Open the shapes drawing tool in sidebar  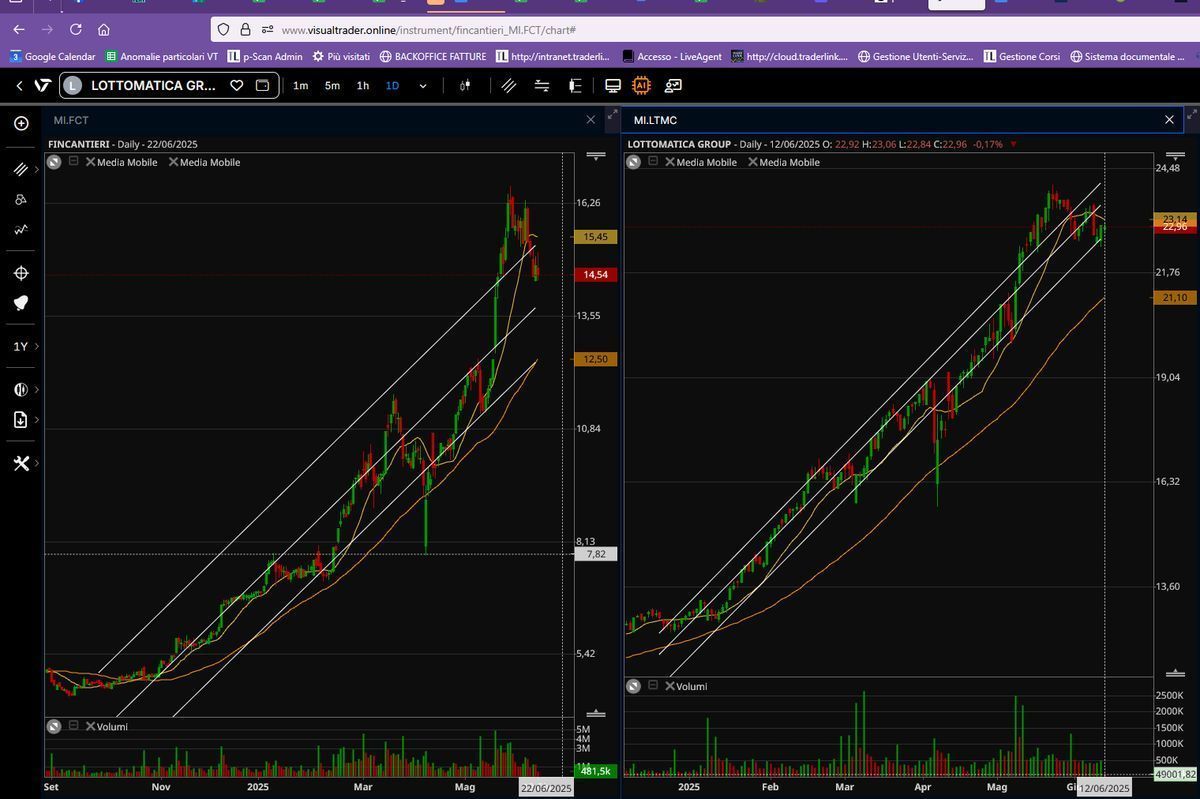(21, 200)
